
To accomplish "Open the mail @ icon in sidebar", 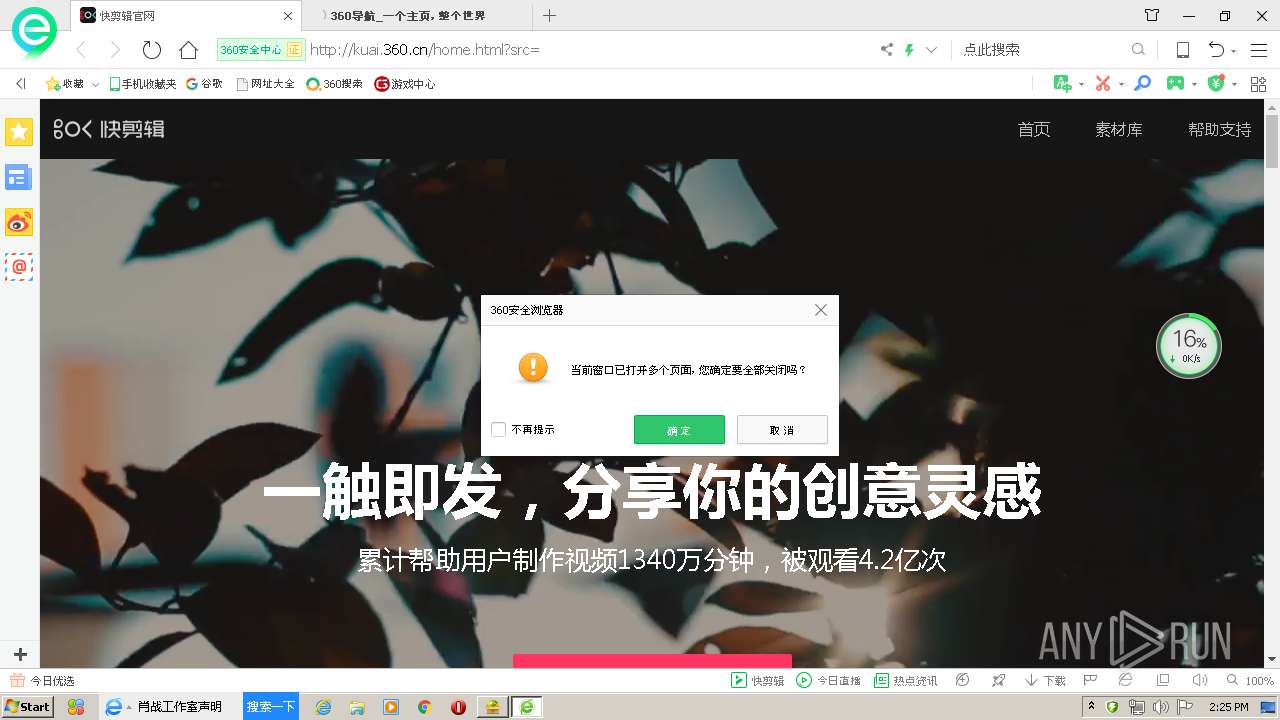I will coord(19,267).
